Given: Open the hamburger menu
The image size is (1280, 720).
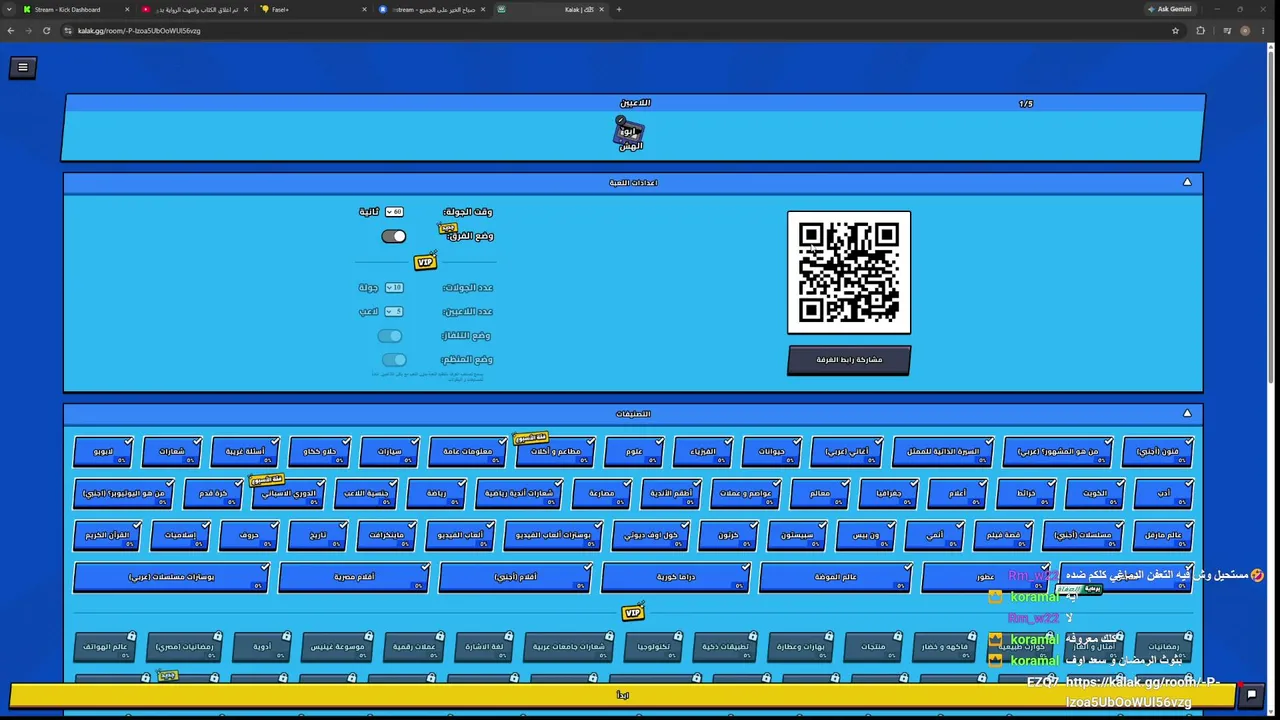Looking at the screenshot, I should (x=23, y=67).
